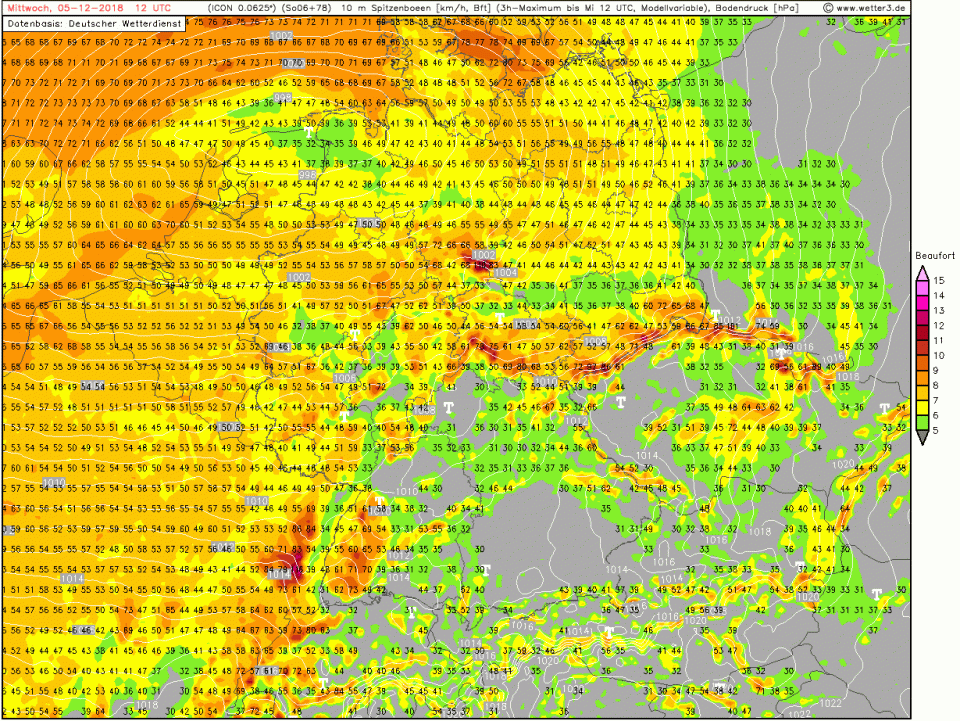Select the yellow Beaufort 6–7 legend swatch
Image resolution: width=960 pixels, height=721 pixels.
(922, 408)
